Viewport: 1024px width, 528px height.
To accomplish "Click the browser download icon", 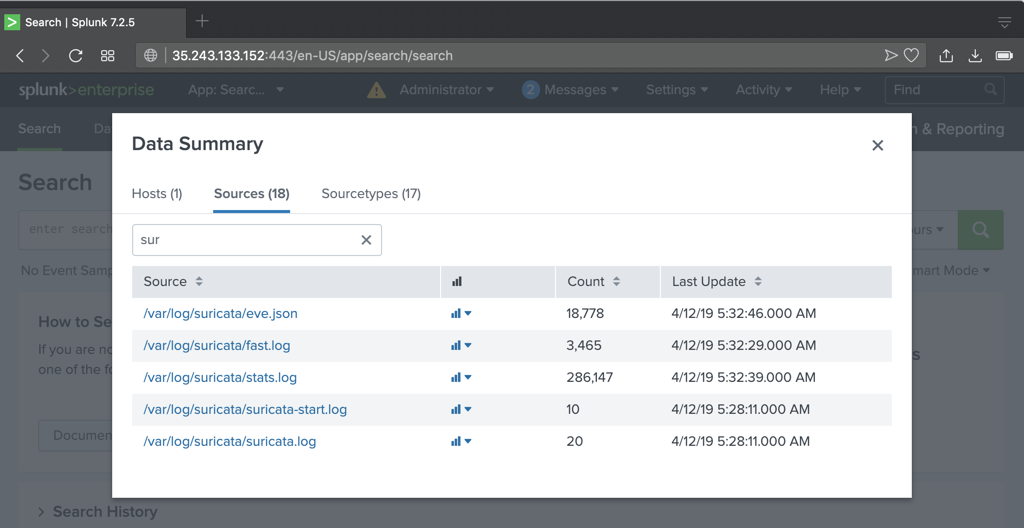I will [x=975, y=56].
